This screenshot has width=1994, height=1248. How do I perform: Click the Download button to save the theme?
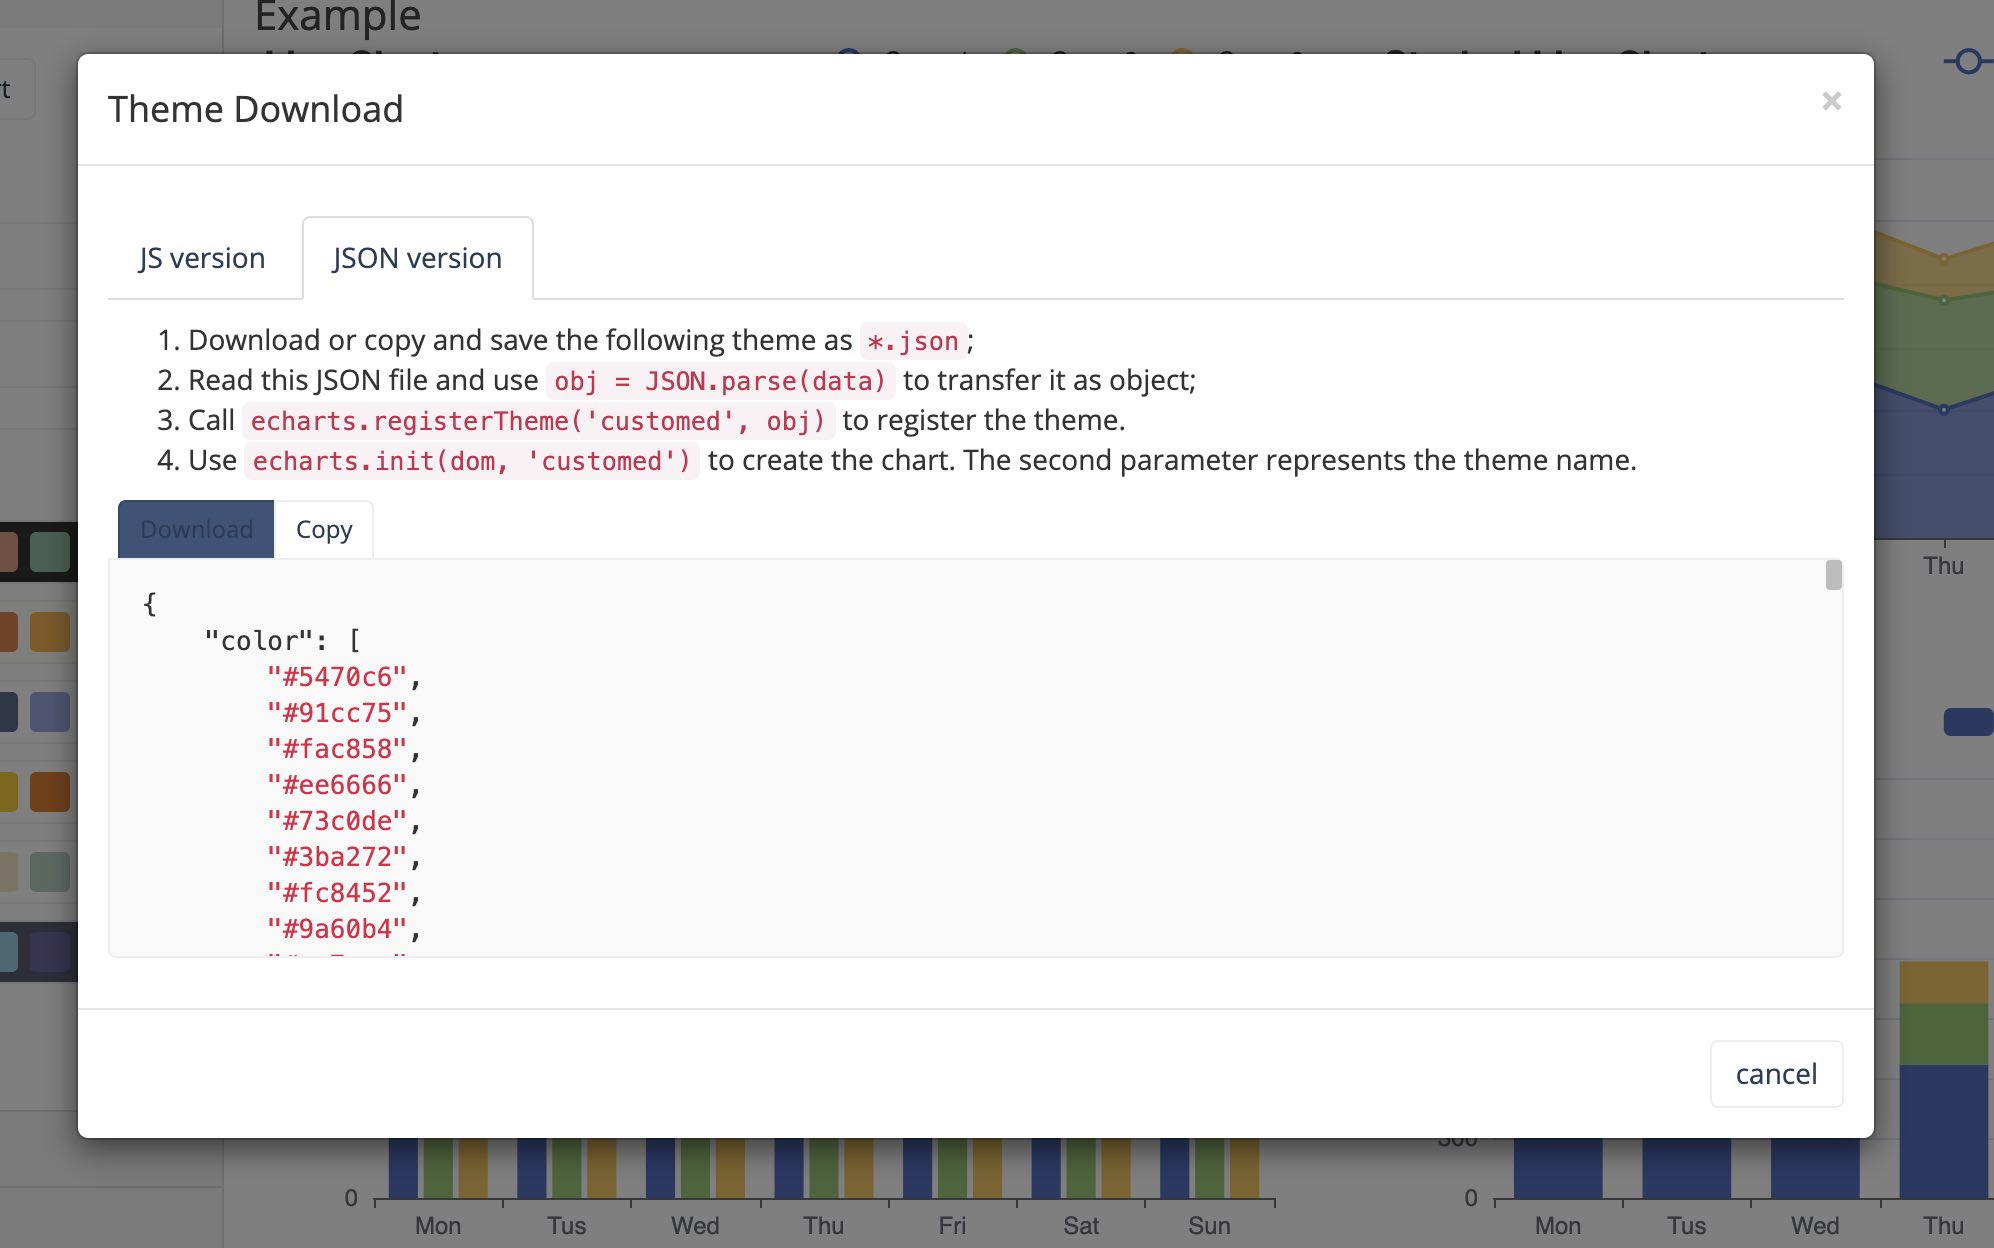[x=195, y=529]
